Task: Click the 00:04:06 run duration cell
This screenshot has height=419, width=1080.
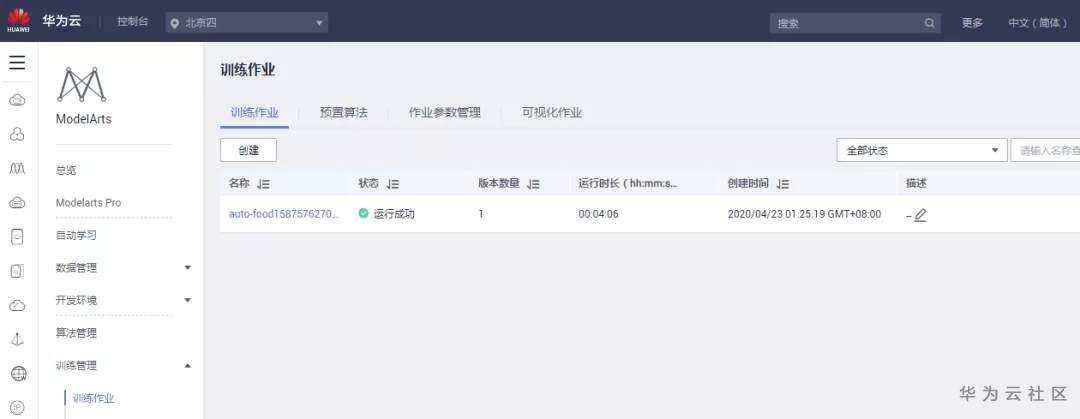Action: pos(599,214)
